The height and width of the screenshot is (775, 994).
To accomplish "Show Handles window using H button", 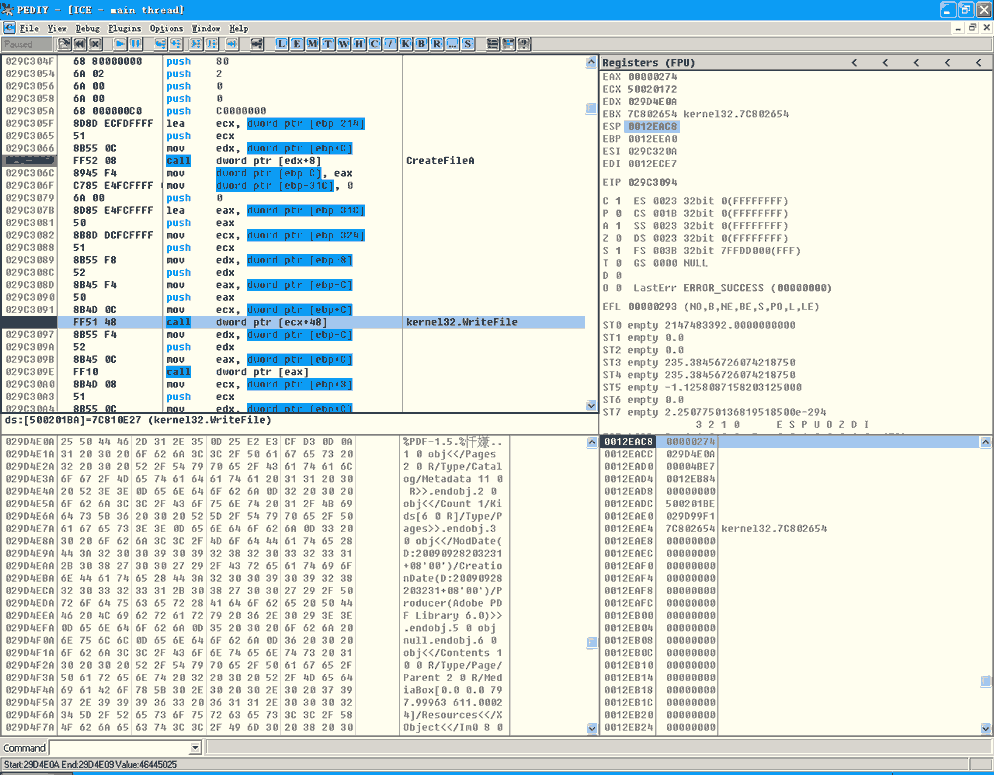I will tap(359, 44).
